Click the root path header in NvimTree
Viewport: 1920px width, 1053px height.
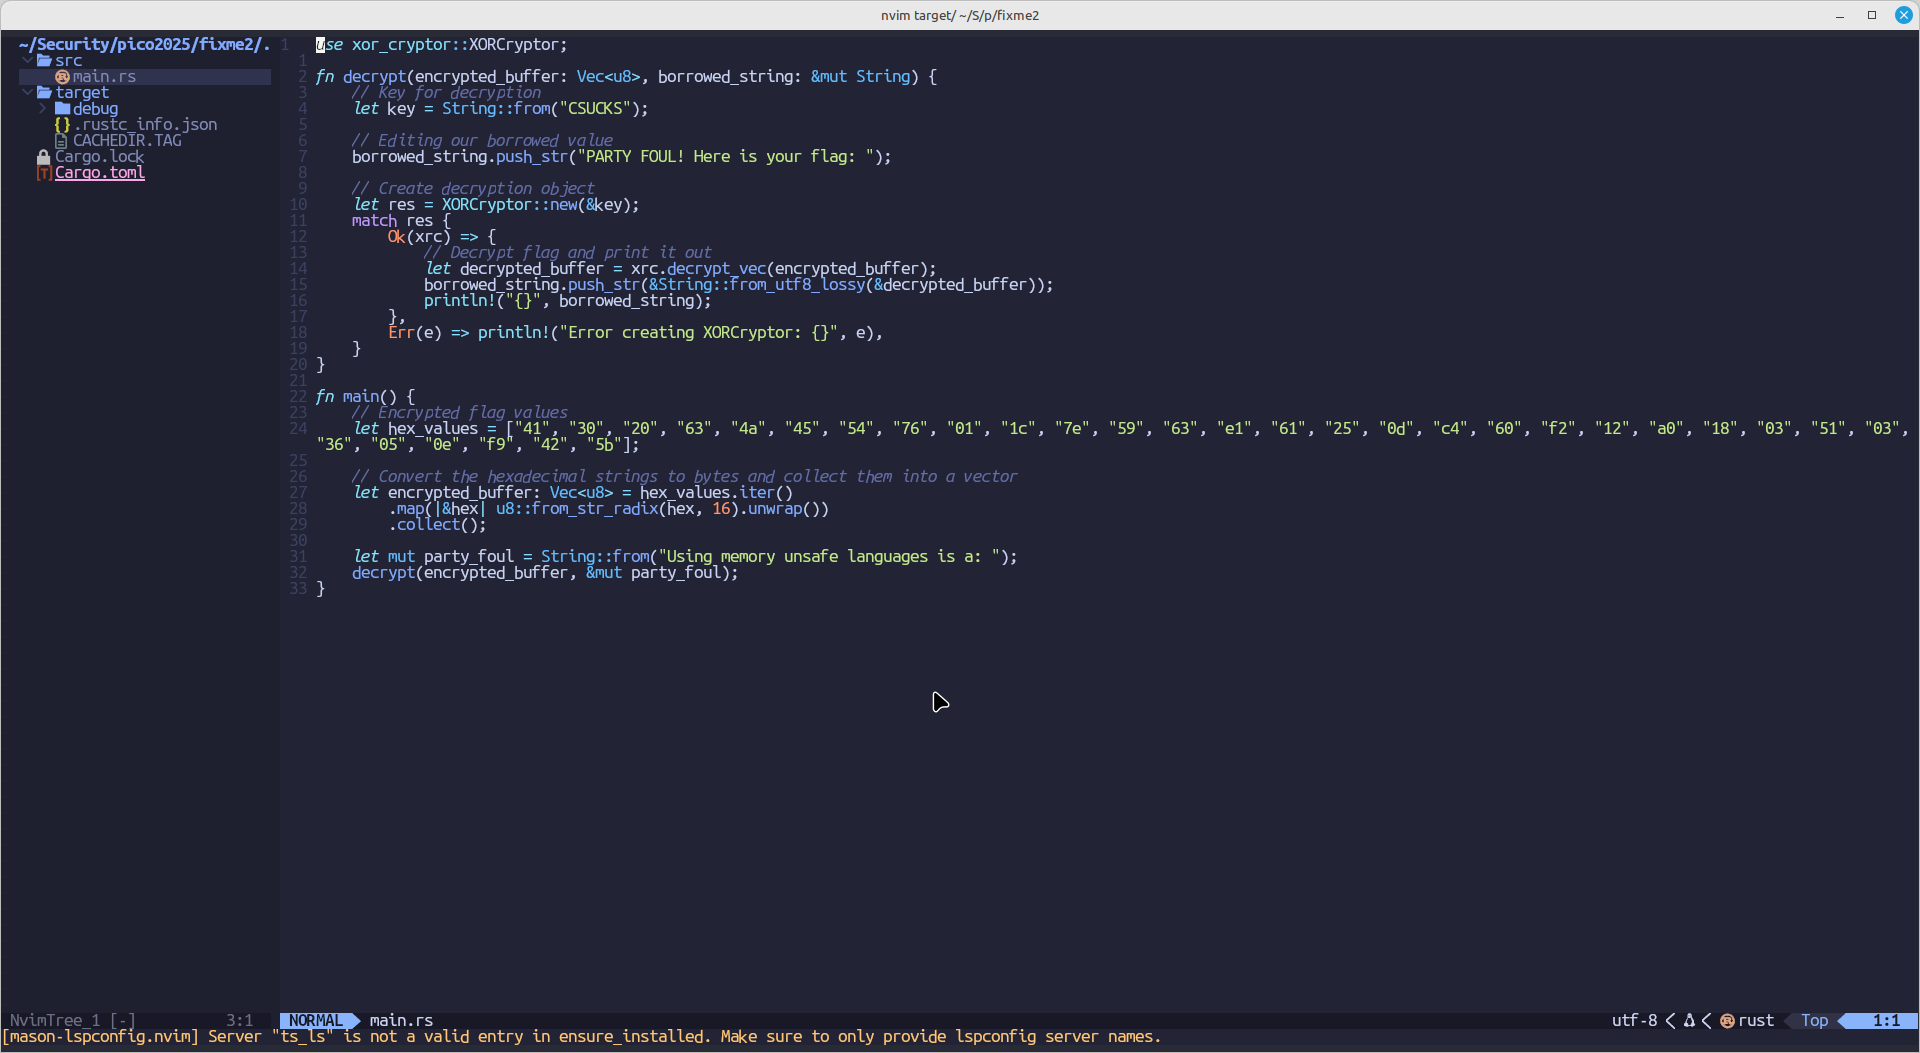pyautogui.click(x=144, y=45)
